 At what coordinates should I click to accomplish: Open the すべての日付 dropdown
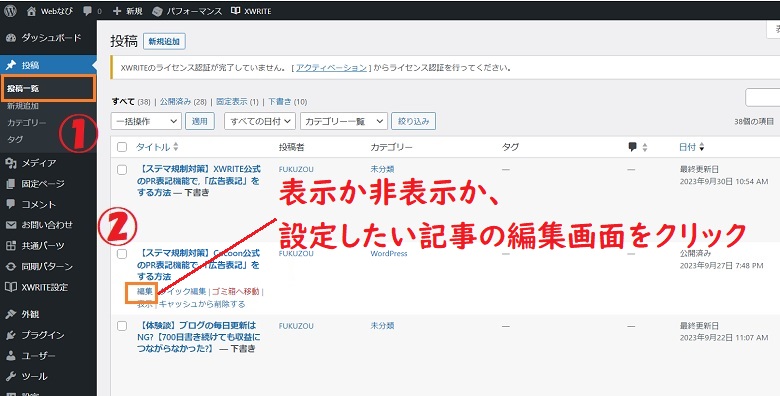[260, 121]
